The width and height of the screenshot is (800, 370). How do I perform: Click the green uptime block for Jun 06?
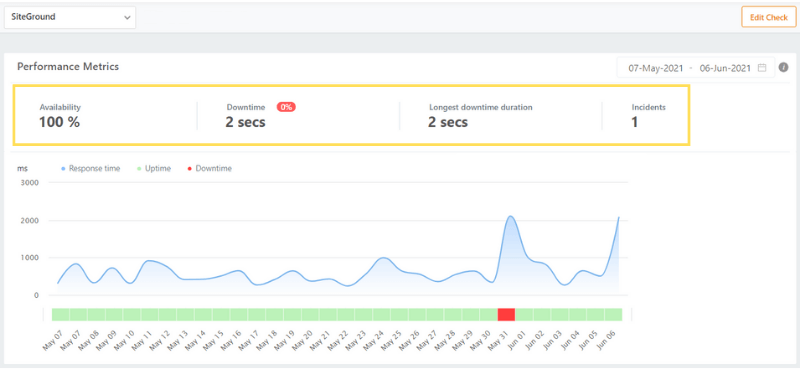(613, 314)
